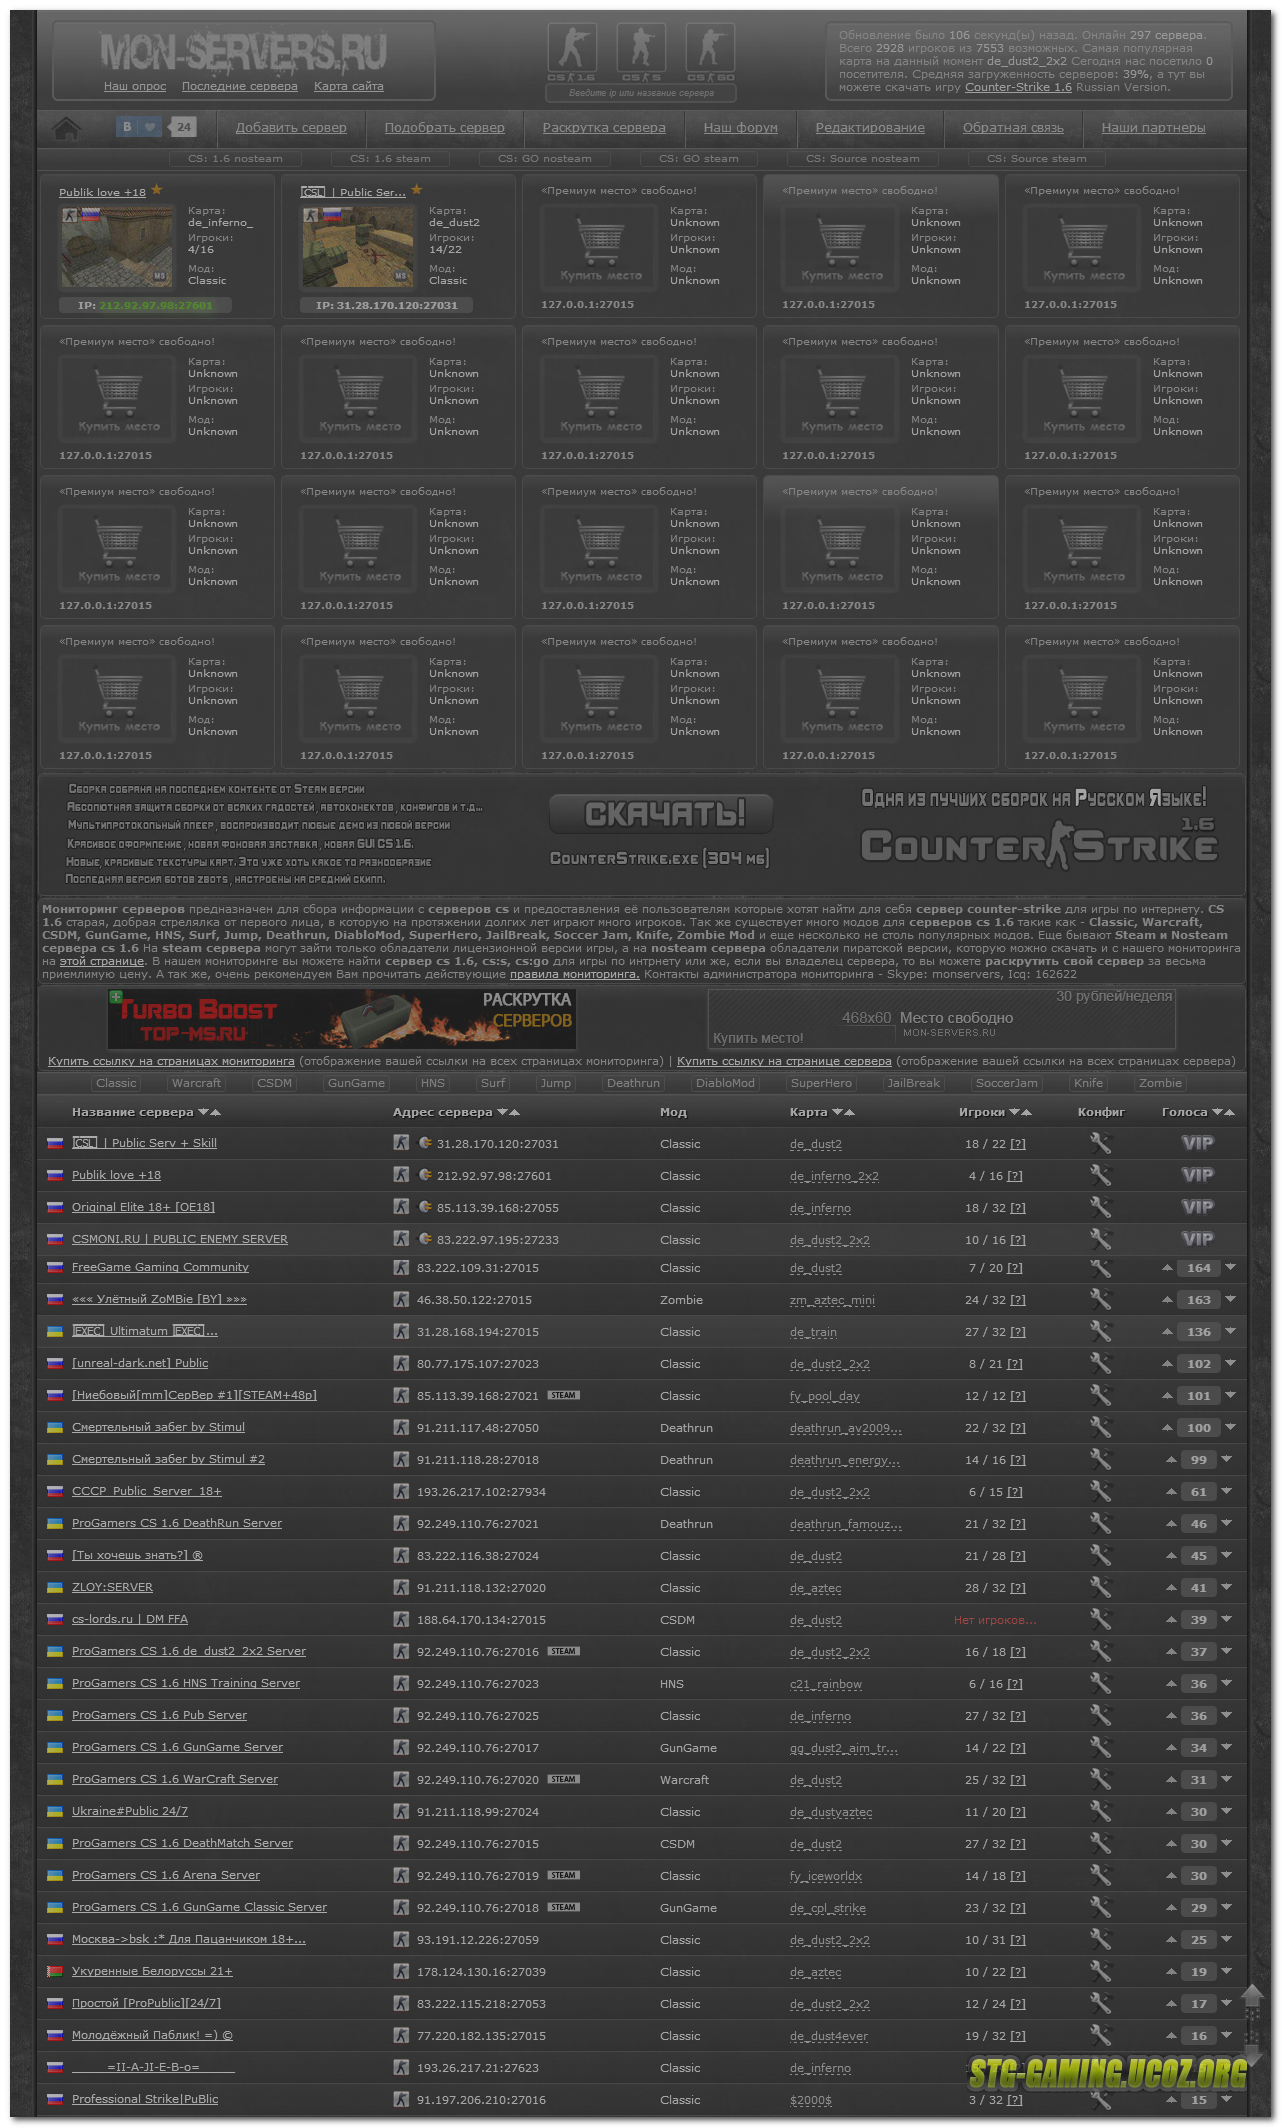1282x2128 pixels.
Task: Open the de_inferno map thumbnail of Publik love +18
Action: coord(117,247)
